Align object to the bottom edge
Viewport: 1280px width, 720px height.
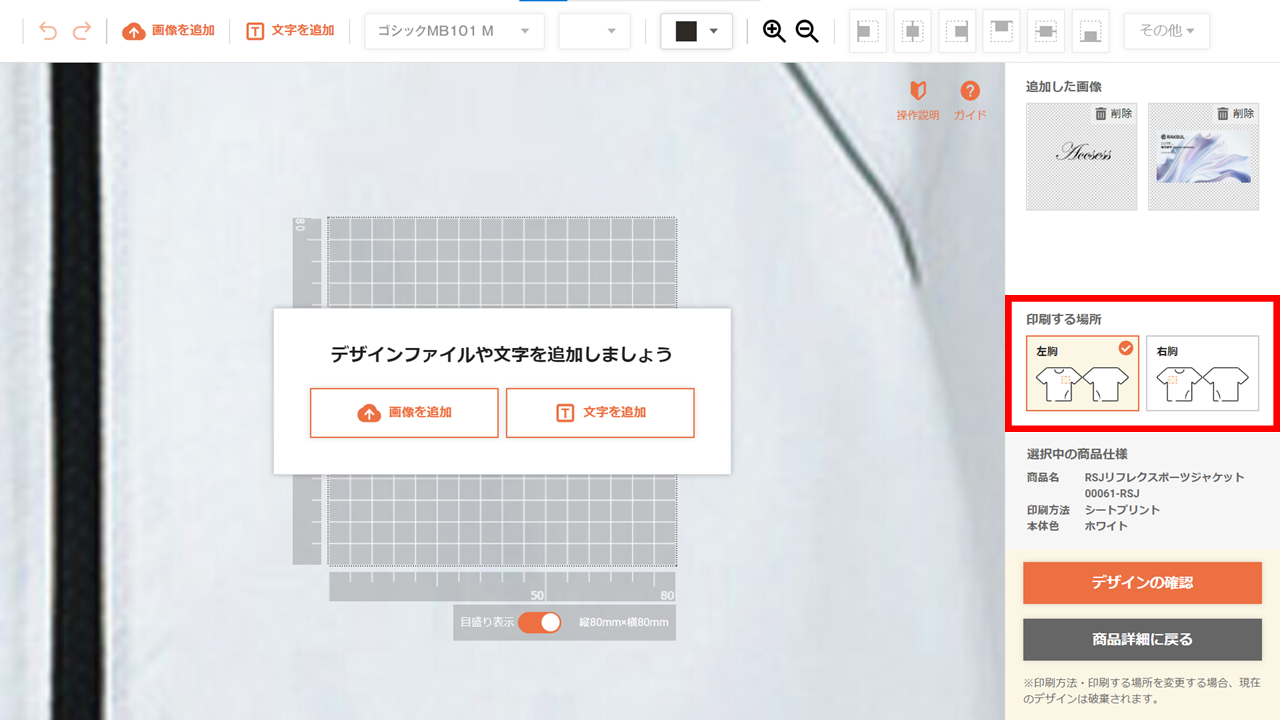(1090, 31)
